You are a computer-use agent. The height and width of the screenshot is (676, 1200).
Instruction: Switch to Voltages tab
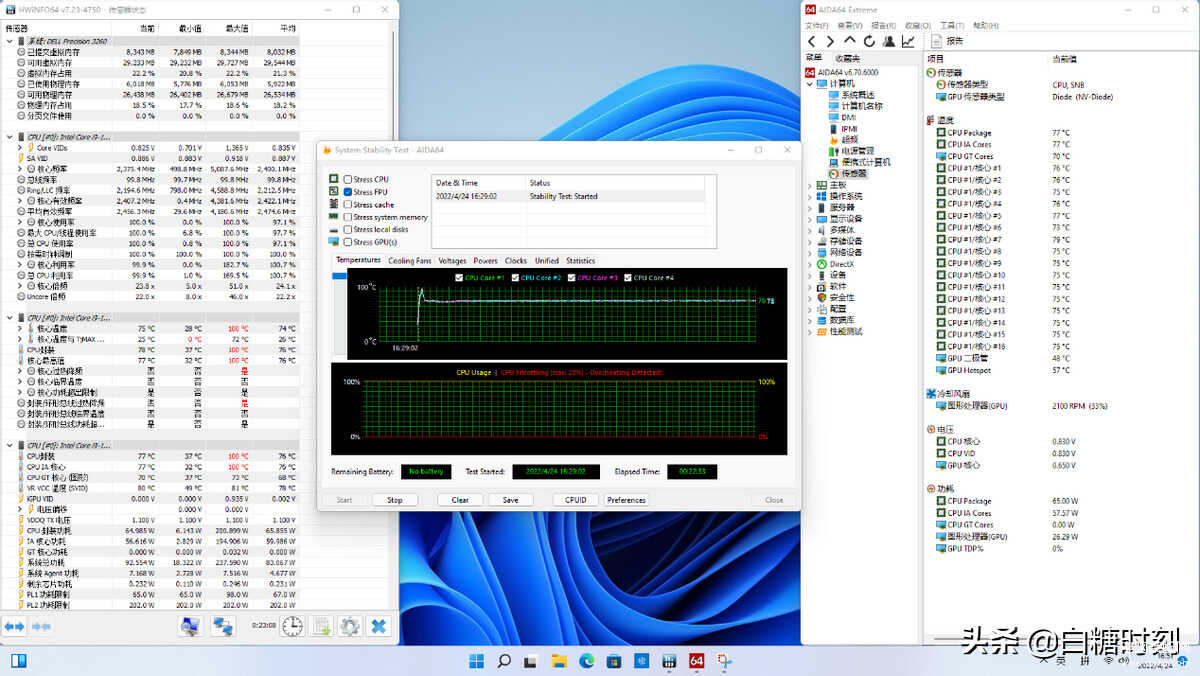tap(452, 261)
